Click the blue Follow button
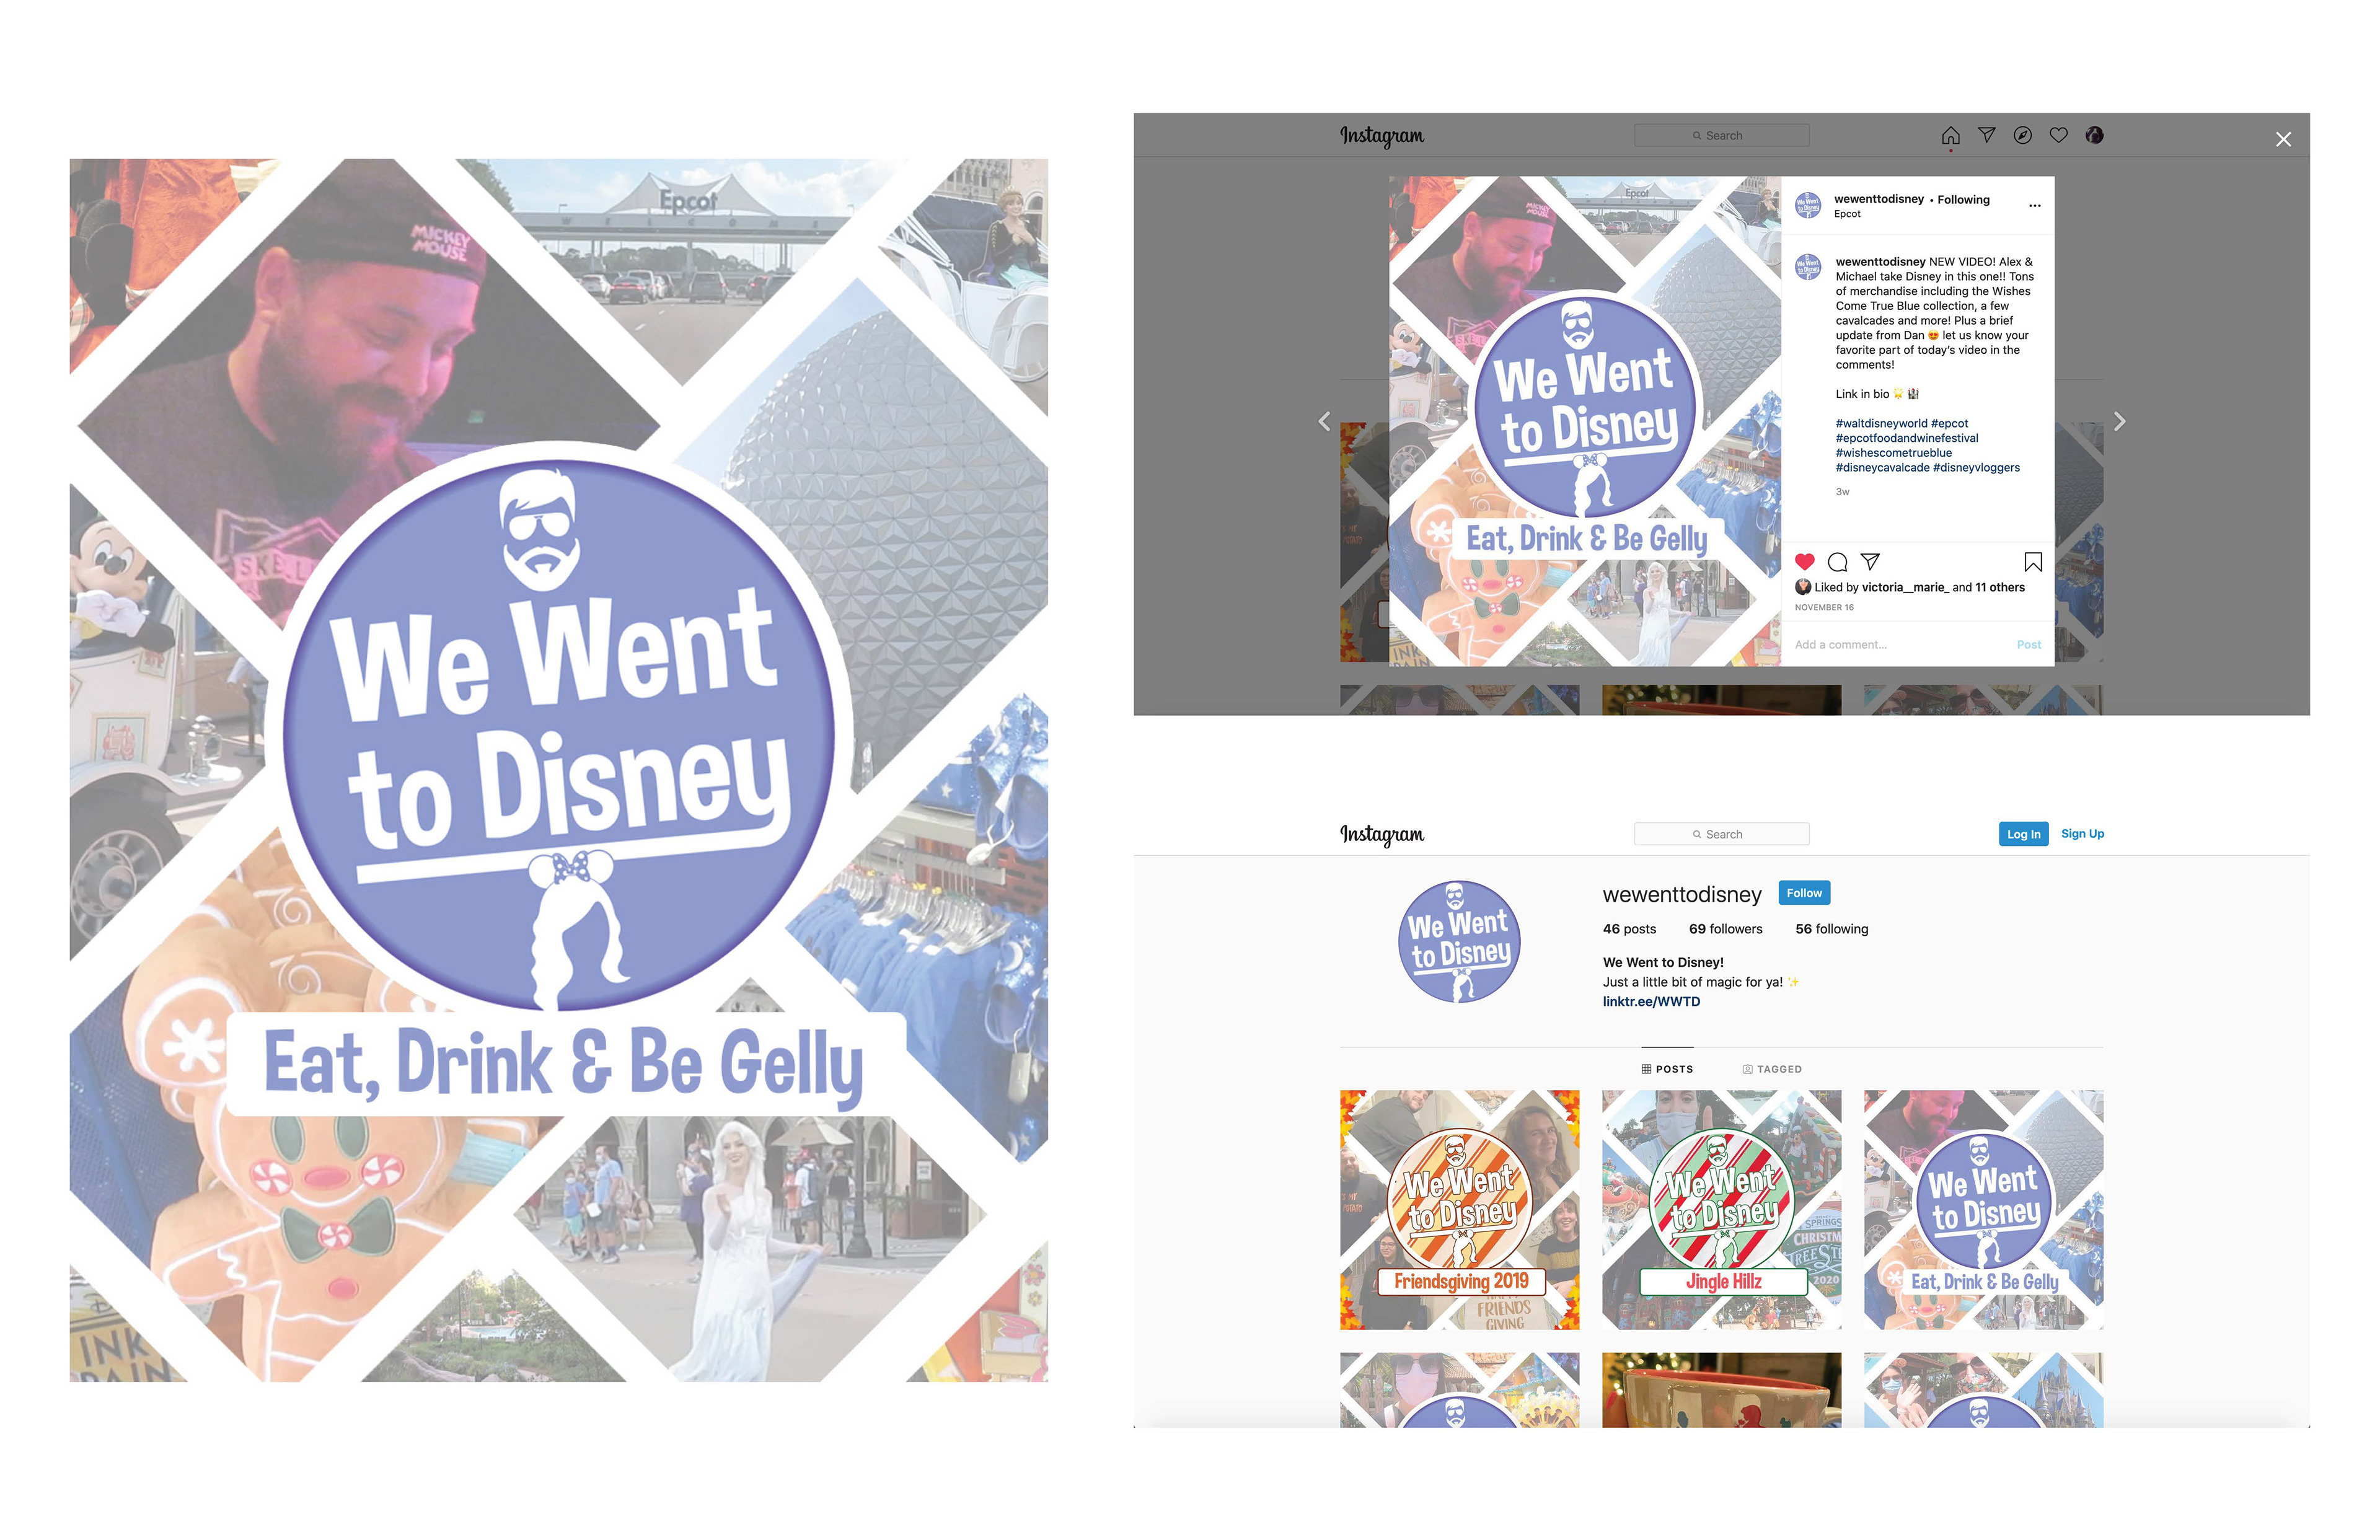This screenshot has width=2380, height=1540. click(1804, 893)
